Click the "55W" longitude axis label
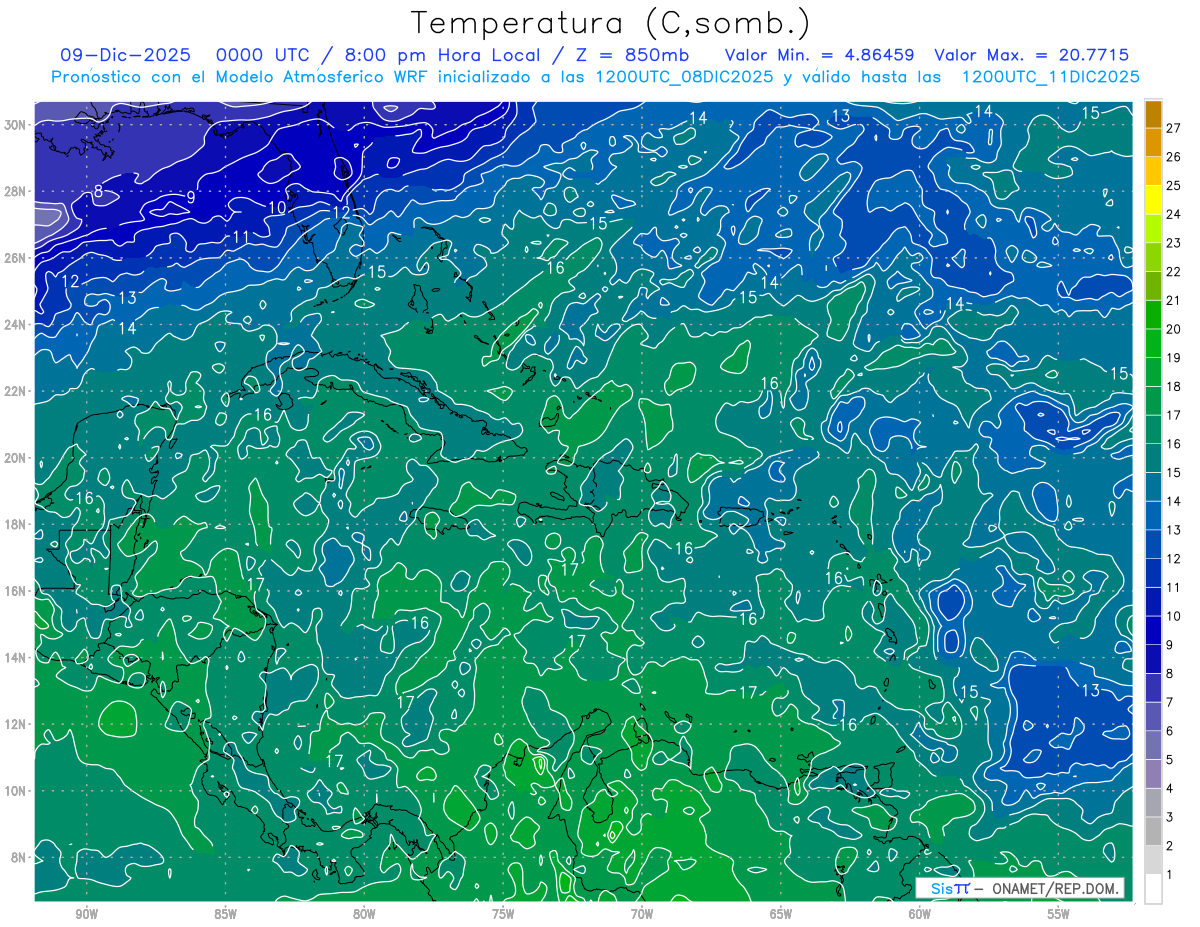The width and height of the screenshot is (1200, 927). pyautogui.click(x=1059, y=914)
